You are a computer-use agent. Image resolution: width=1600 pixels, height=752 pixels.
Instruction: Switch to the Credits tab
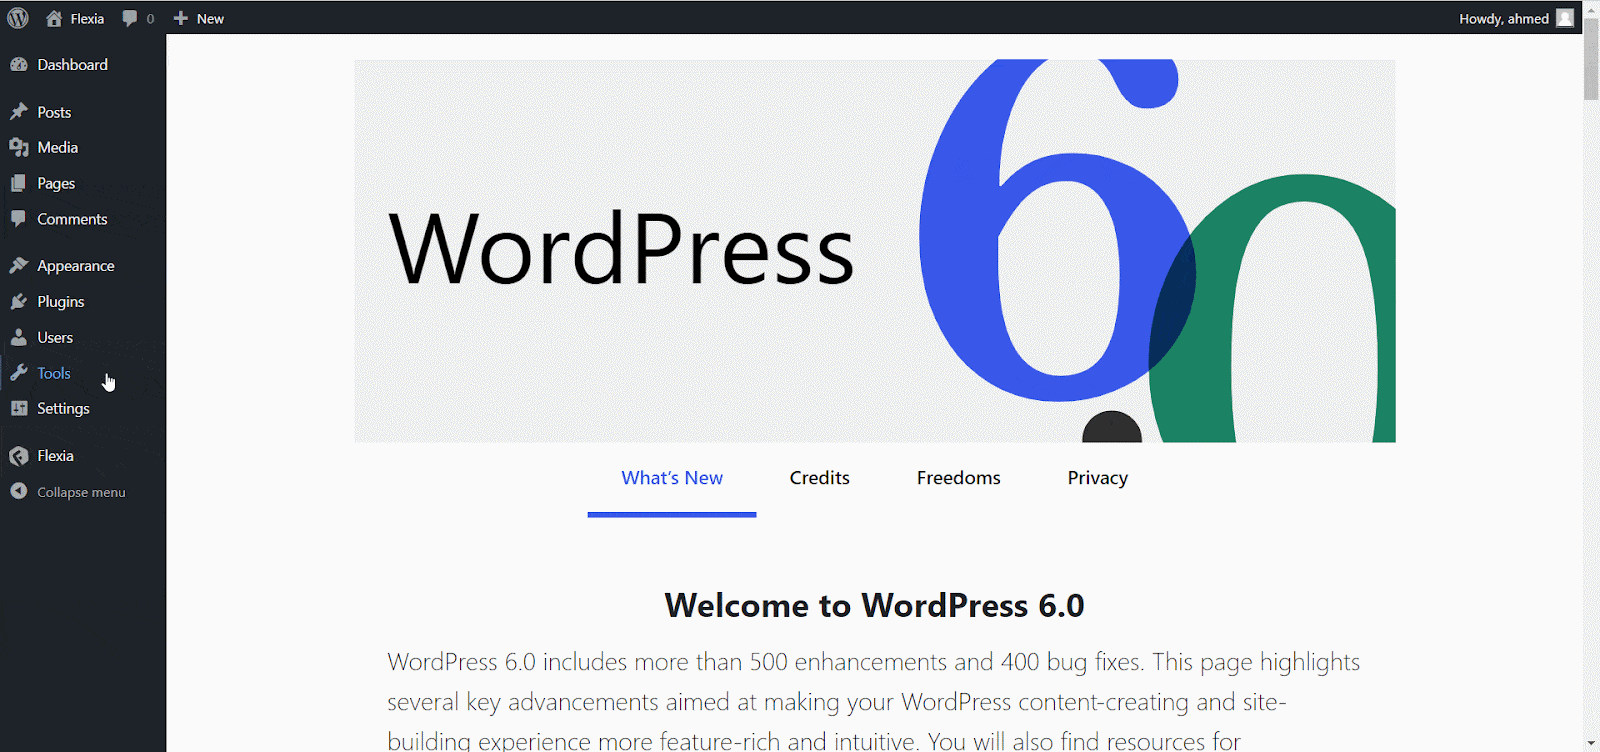819,478
